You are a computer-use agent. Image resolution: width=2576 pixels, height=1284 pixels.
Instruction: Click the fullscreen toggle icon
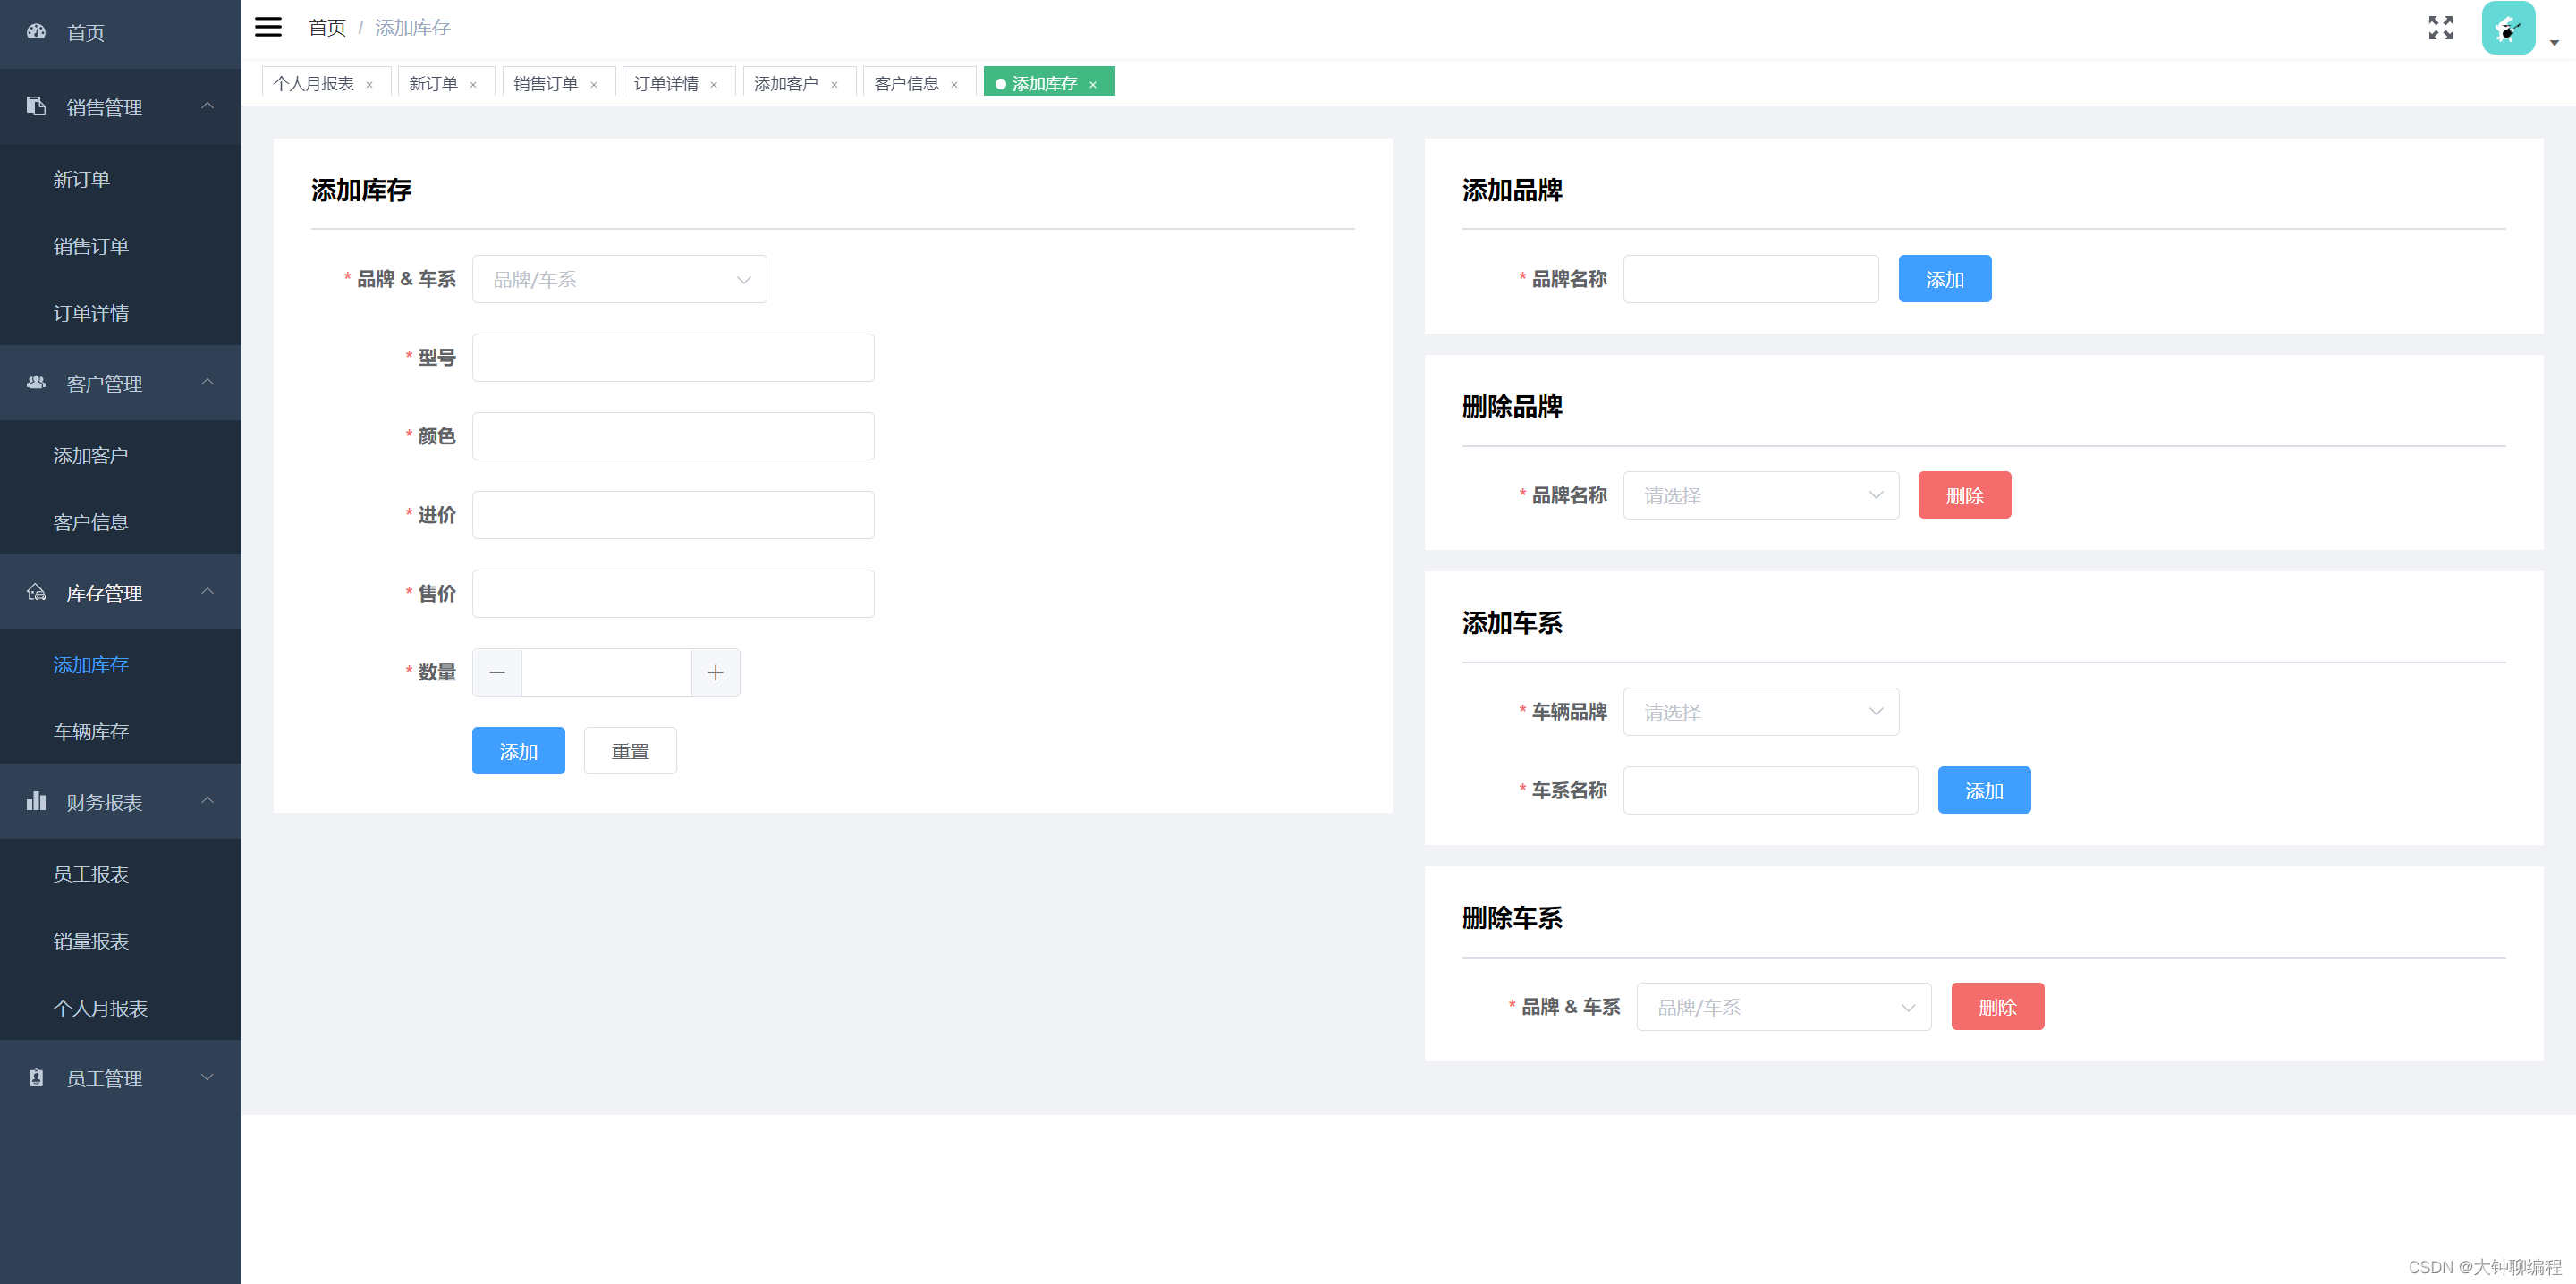tap(2440, 28)
